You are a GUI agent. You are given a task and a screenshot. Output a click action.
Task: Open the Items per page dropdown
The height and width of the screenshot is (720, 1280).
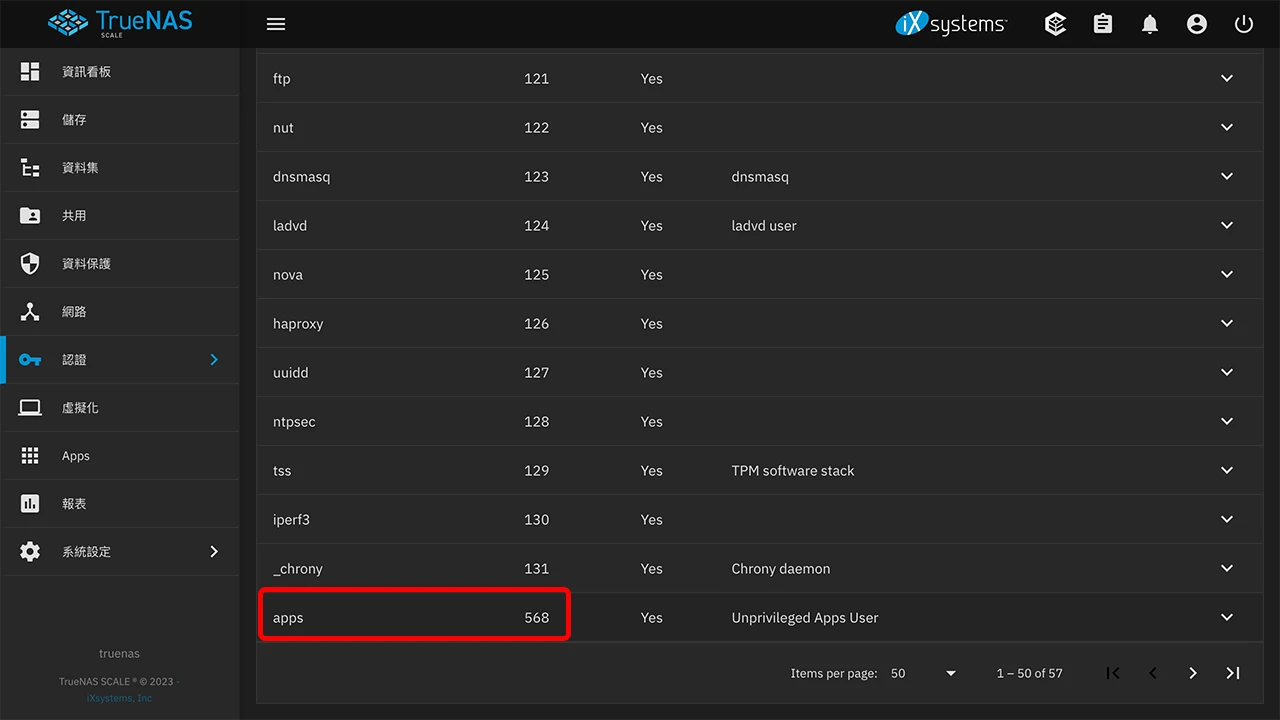pyautogui.click(x=923, y=673)
